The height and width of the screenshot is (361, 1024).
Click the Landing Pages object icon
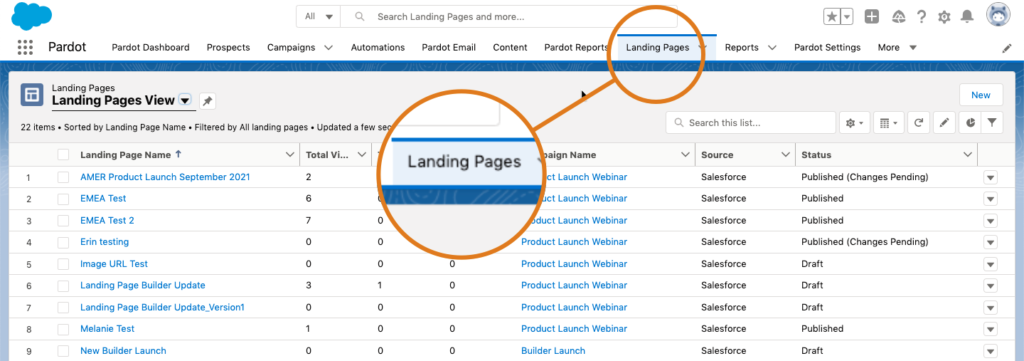point(32,95)
